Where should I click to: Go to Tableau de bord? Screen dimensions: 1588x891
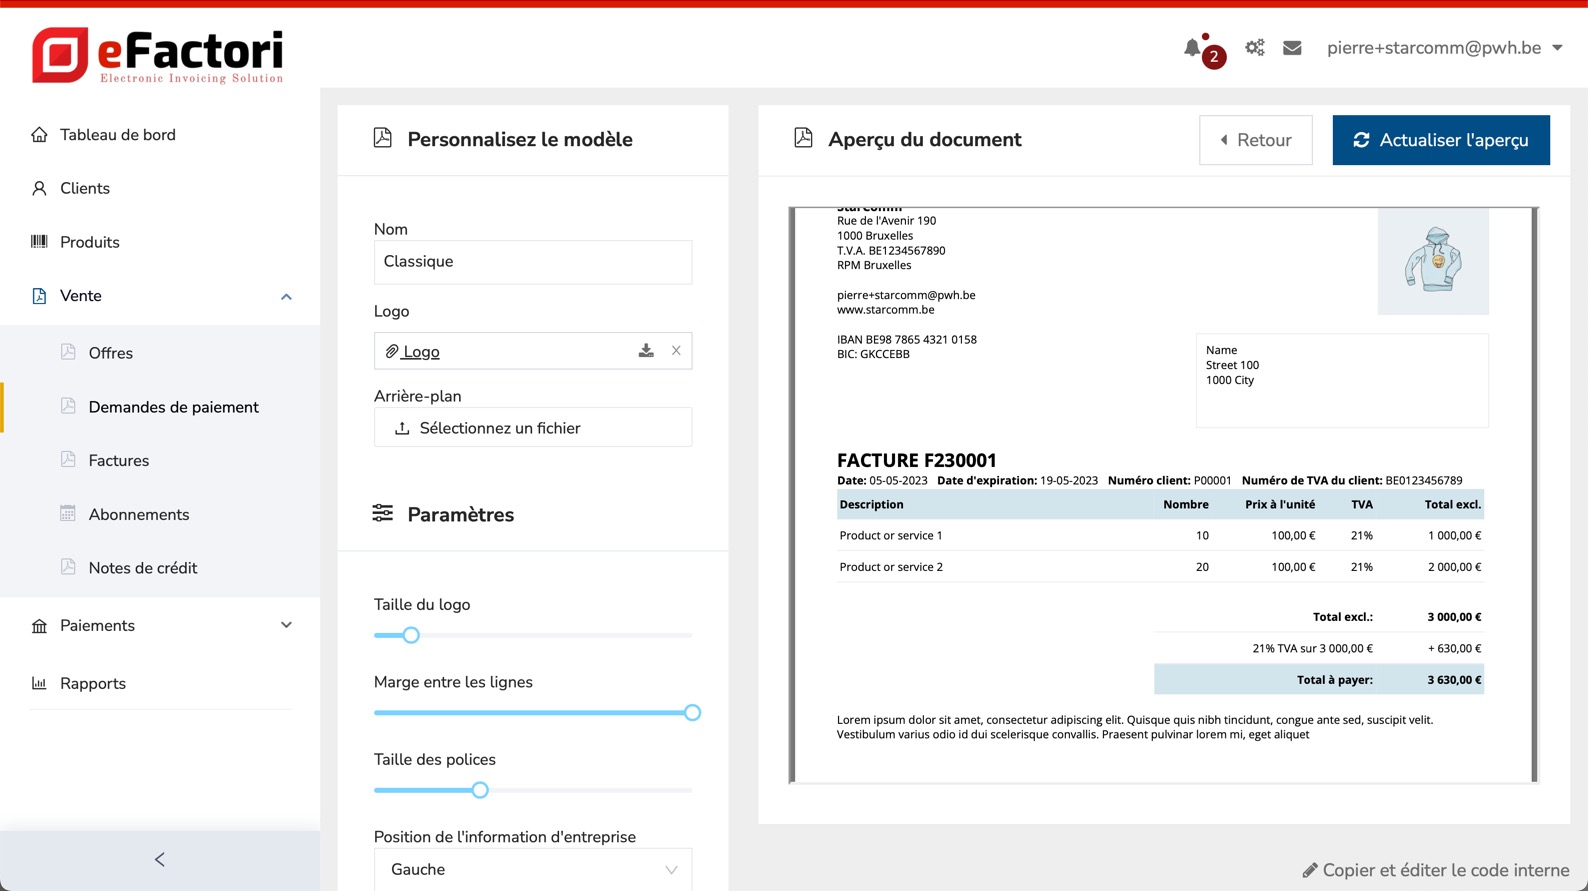117,135
